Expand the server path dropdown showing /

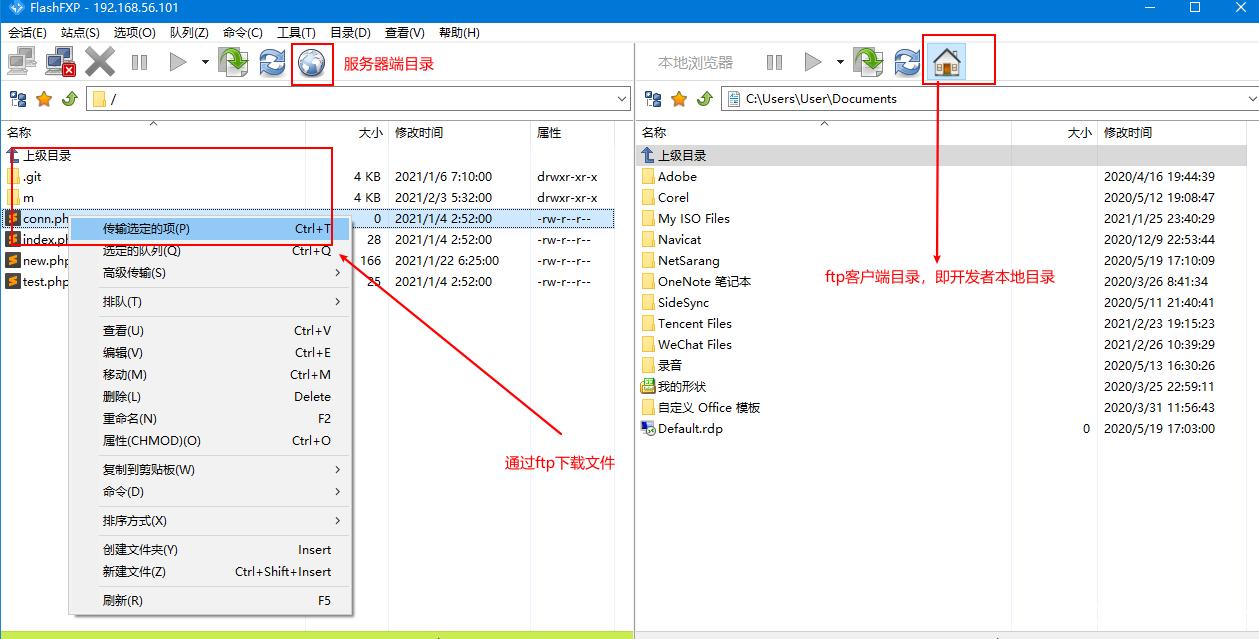tap(621, 99)
